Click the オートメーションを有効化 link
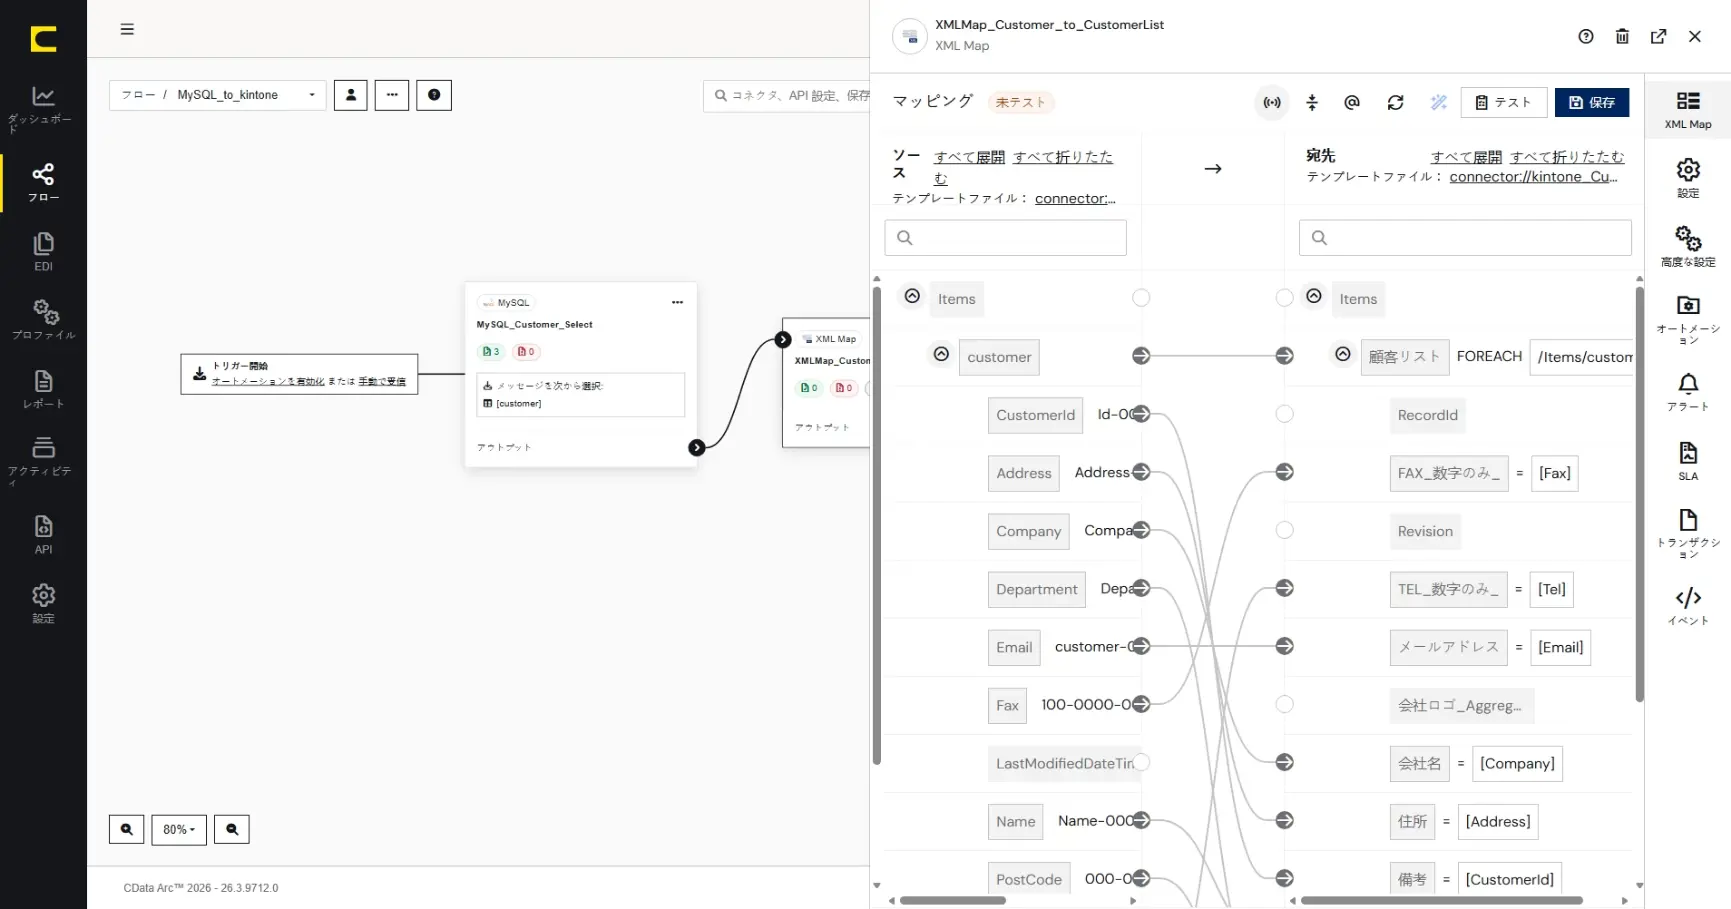This screenshot has width=1731, height=909. coord(268,381)
